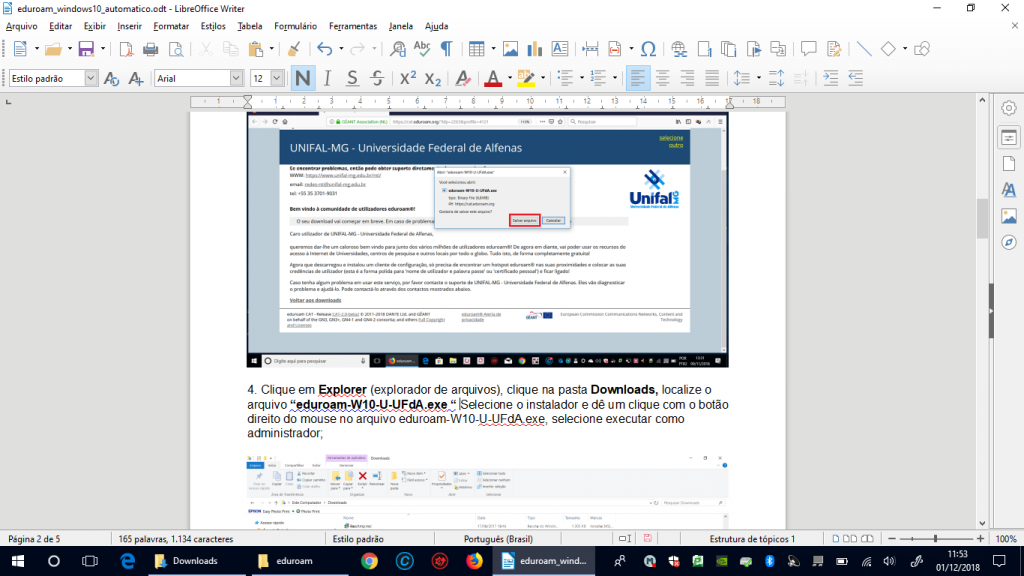Expand the font color dropdown arrow
Screen dimensions: 1024x576
[x=509, y=78]
